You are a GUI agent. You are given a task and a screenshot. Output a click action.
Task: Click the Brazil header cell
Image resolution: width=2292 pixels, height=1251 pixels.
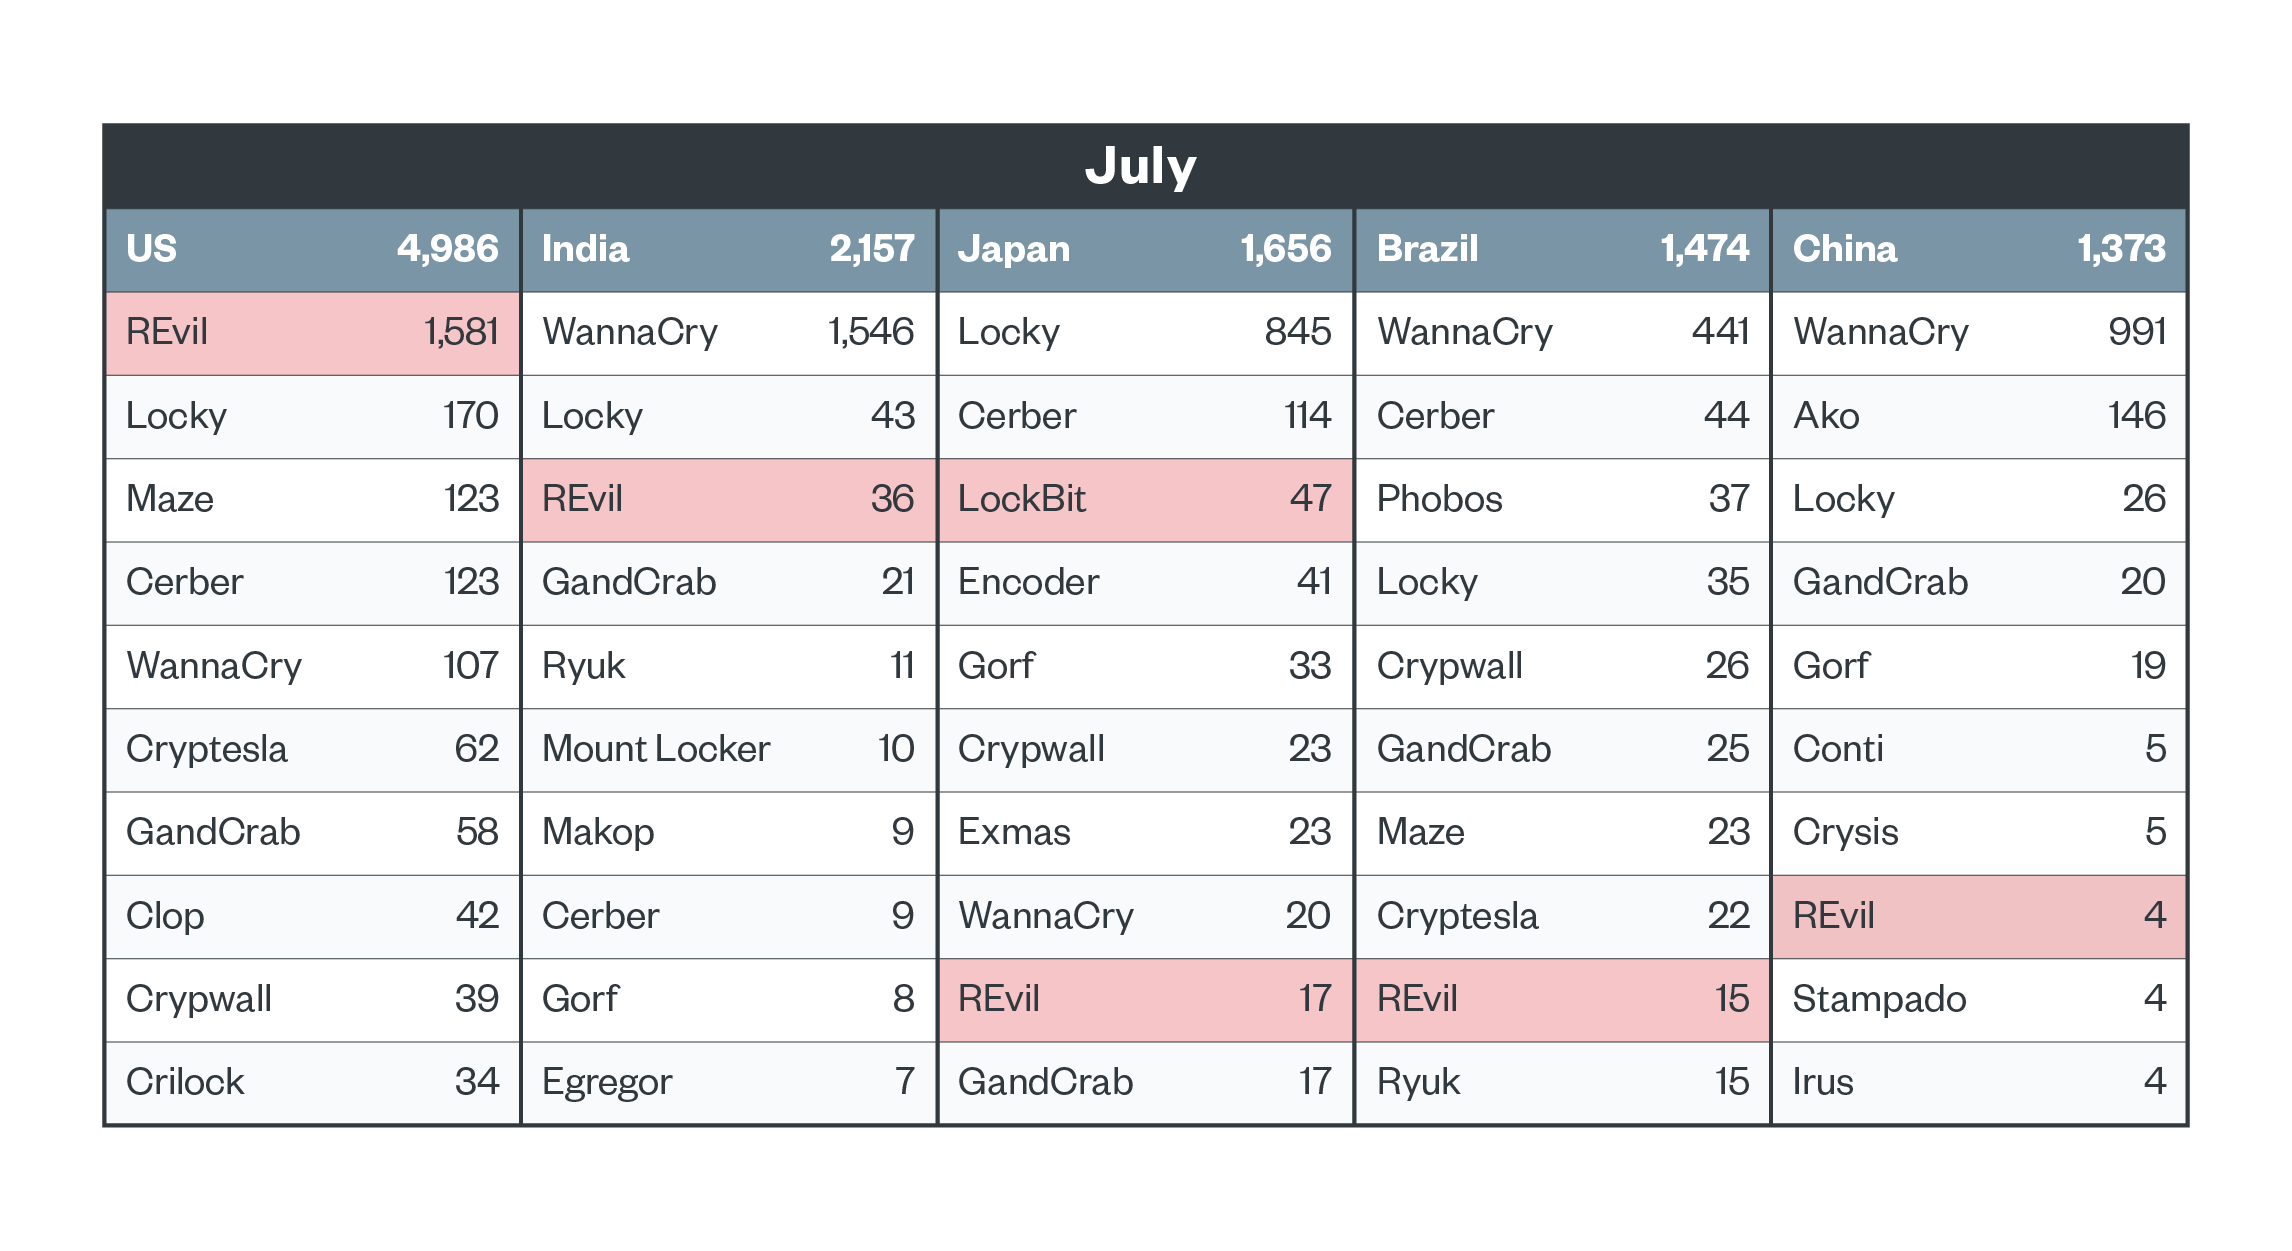1562,249
